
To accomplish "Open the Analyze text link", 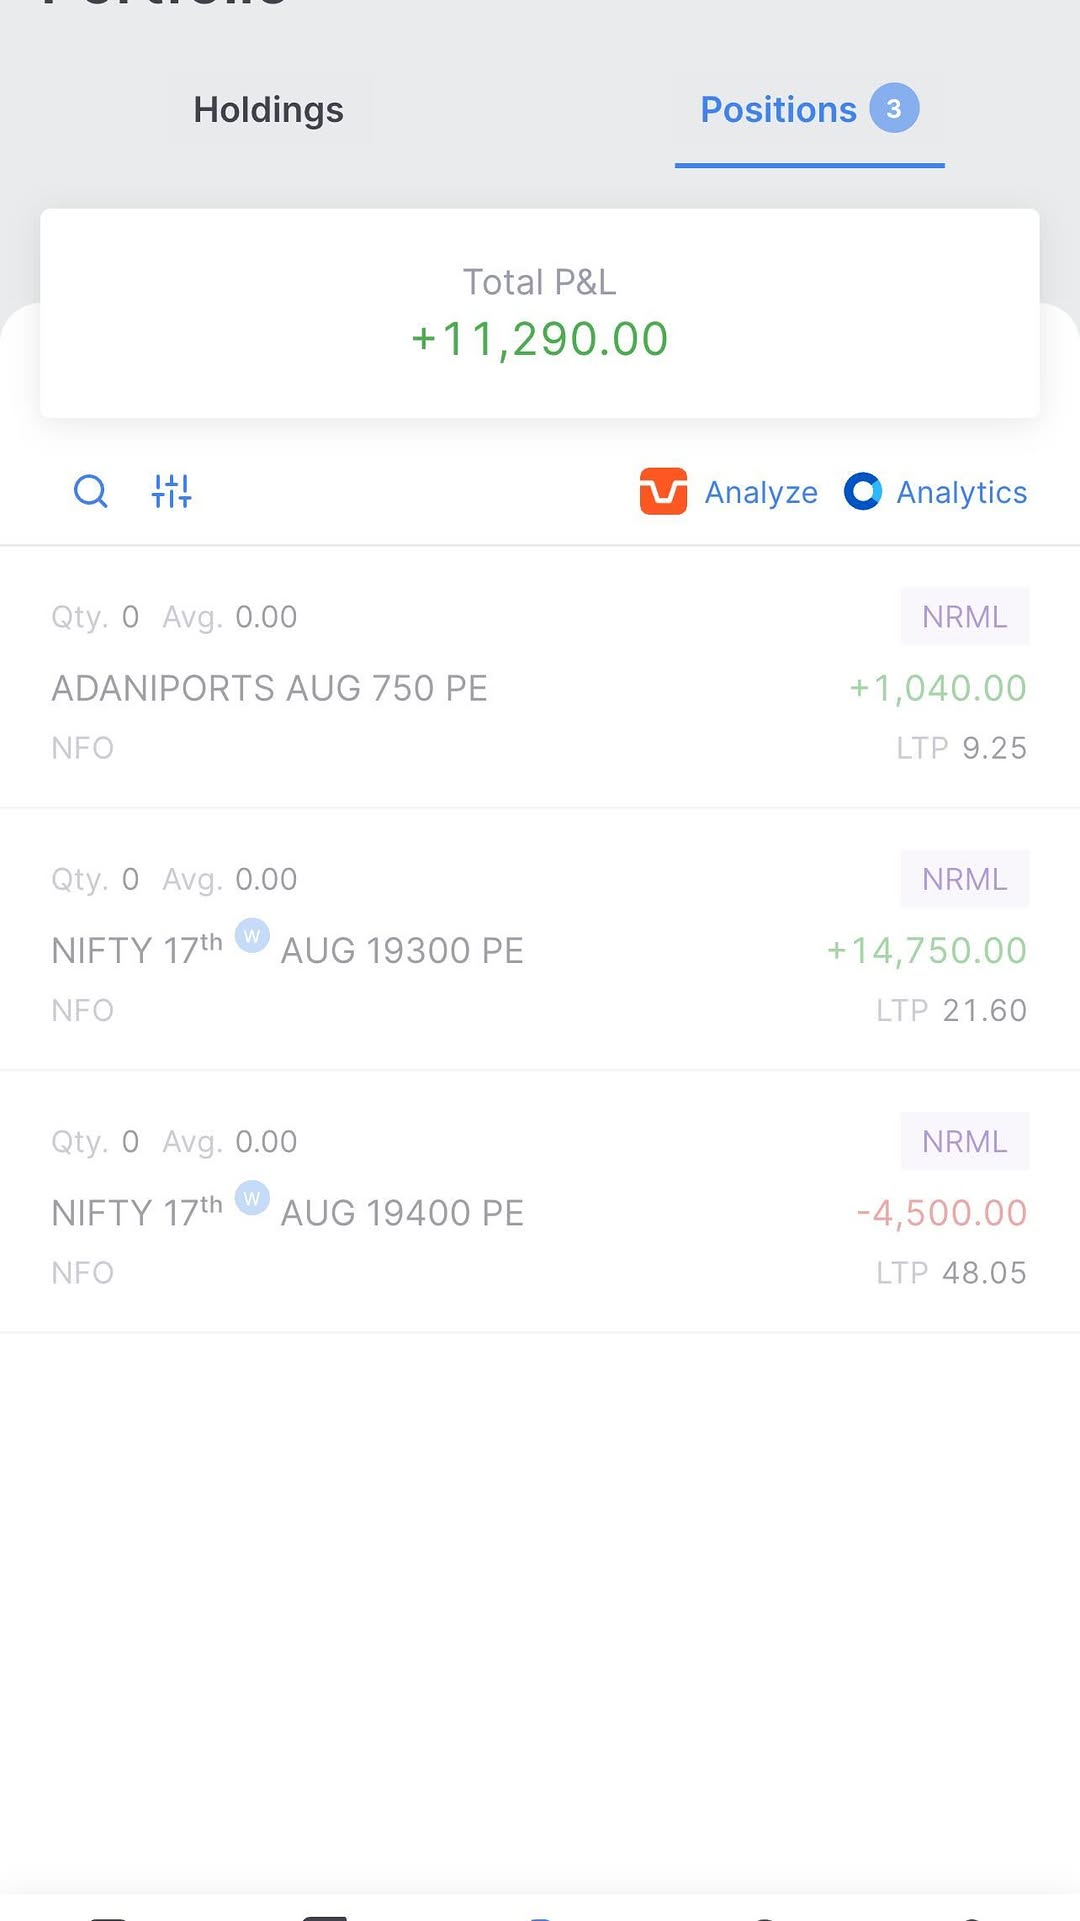I will tap(761, 492).
